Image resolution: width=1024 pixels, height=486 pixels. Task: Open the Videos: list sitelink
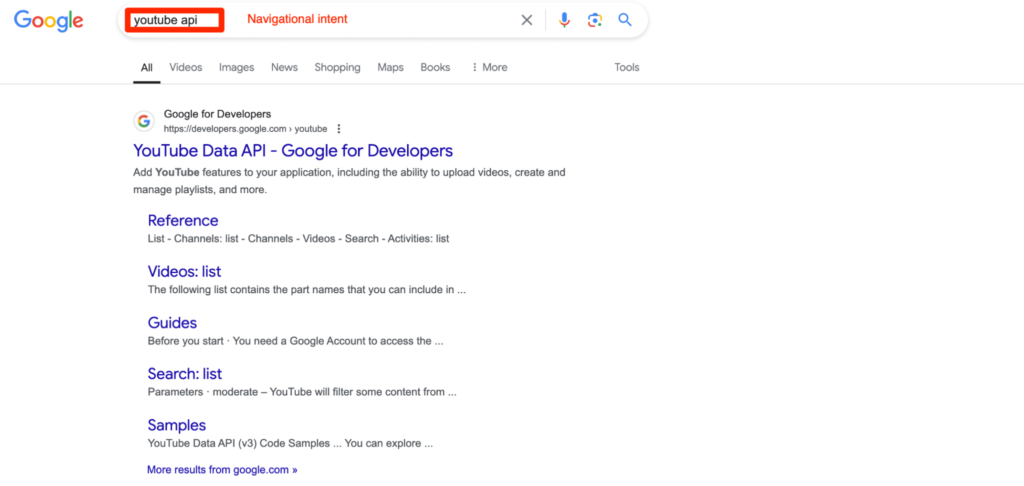pos(184,271)
